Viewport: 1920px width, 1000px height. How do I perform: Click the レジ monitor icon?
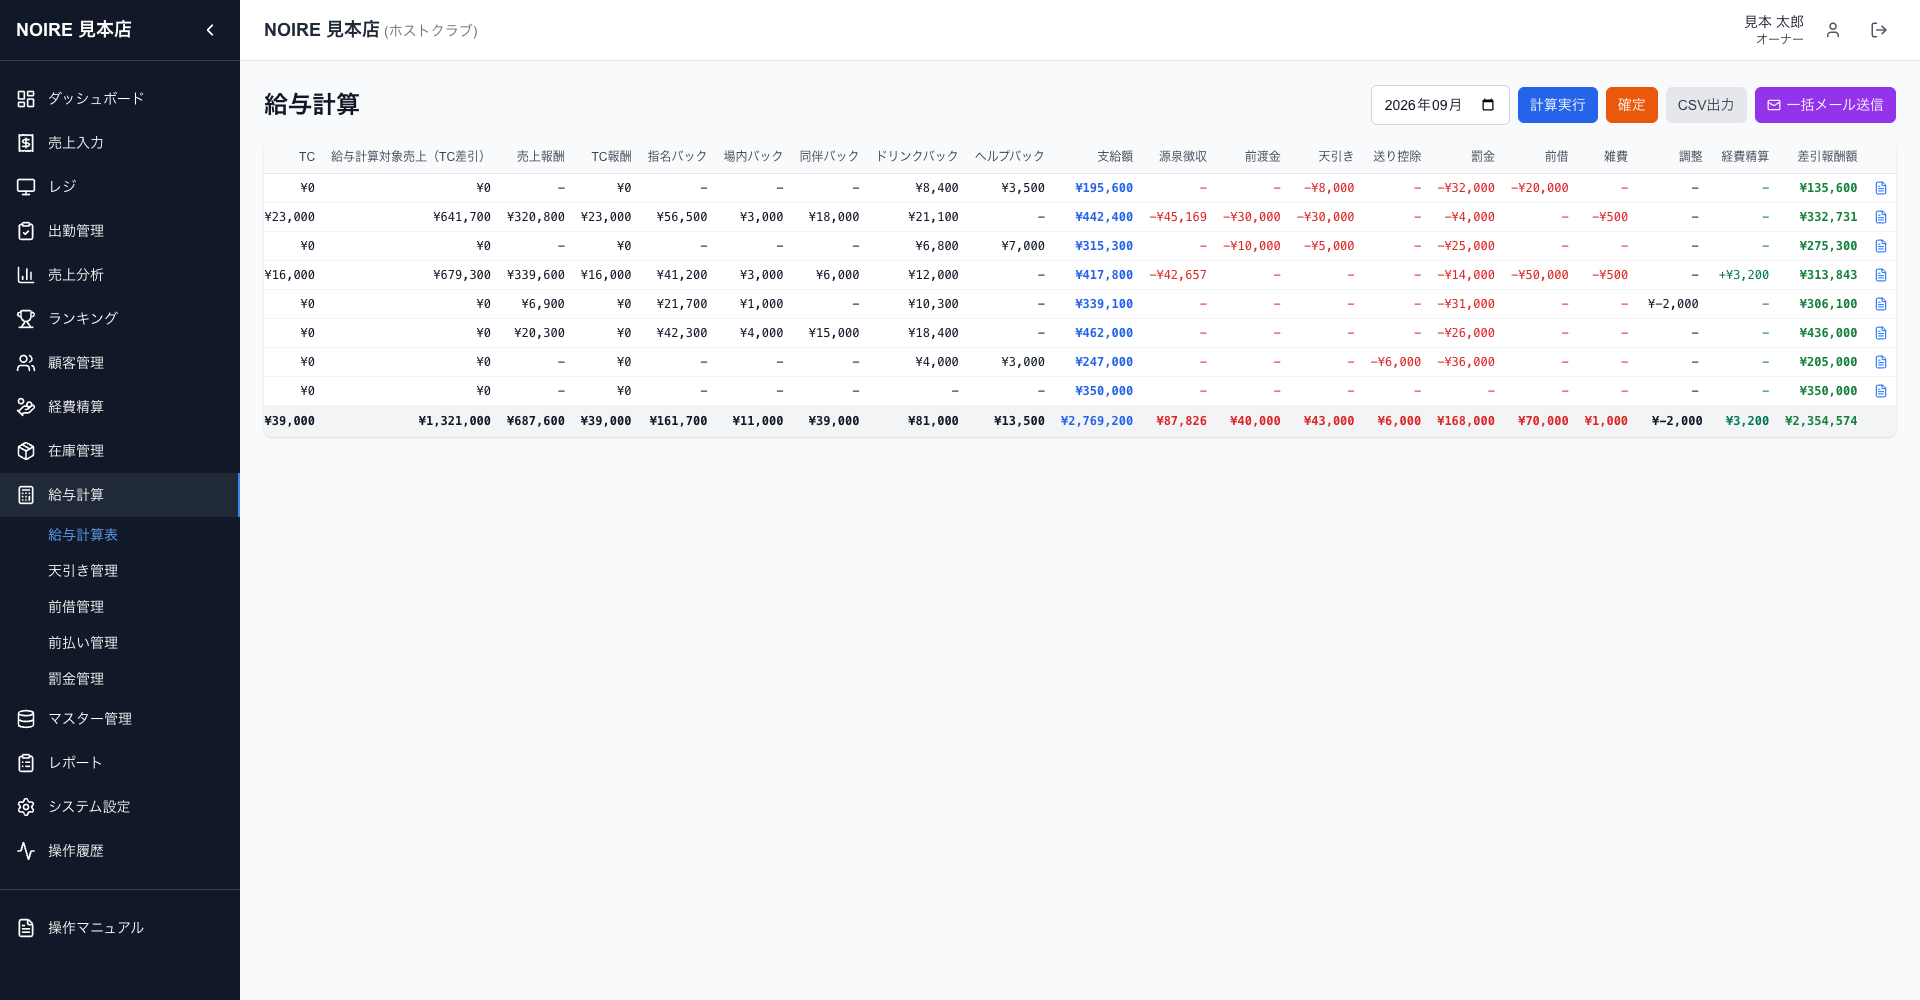tap(26, 187)
